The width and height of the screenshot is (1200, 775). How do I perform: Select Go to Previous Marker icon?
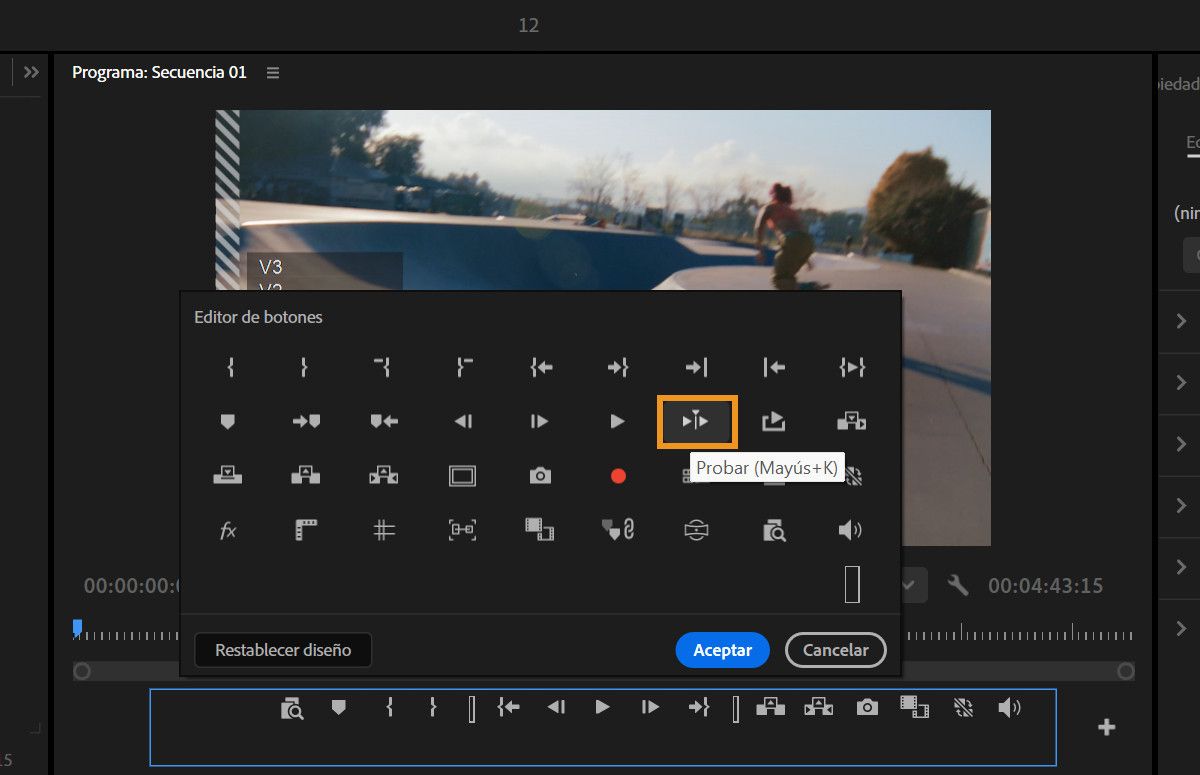[384, 422]
